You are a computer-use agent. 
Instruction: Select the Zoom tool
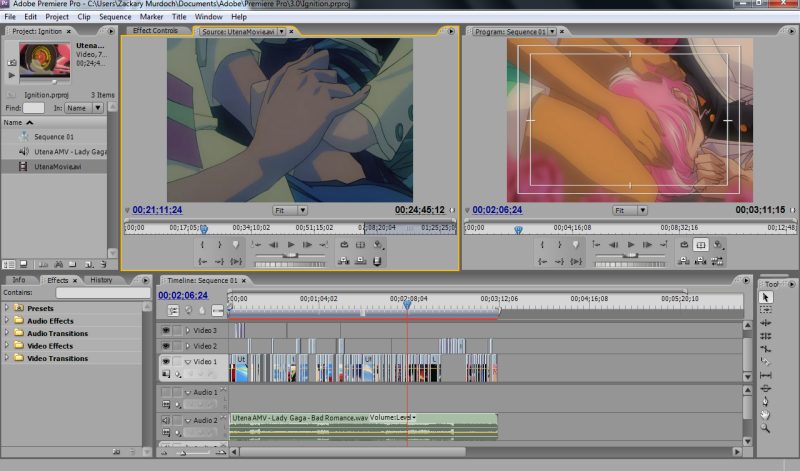point(765,428)
